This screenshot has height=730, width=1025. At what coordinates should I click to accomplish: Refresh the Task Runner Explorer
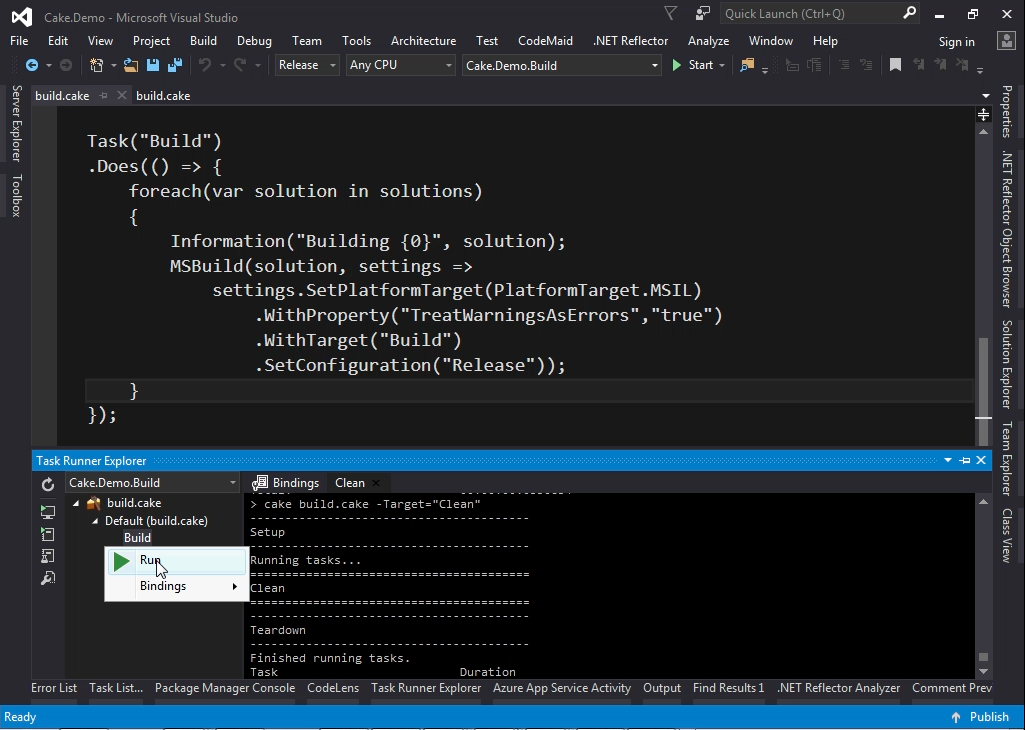48,484
